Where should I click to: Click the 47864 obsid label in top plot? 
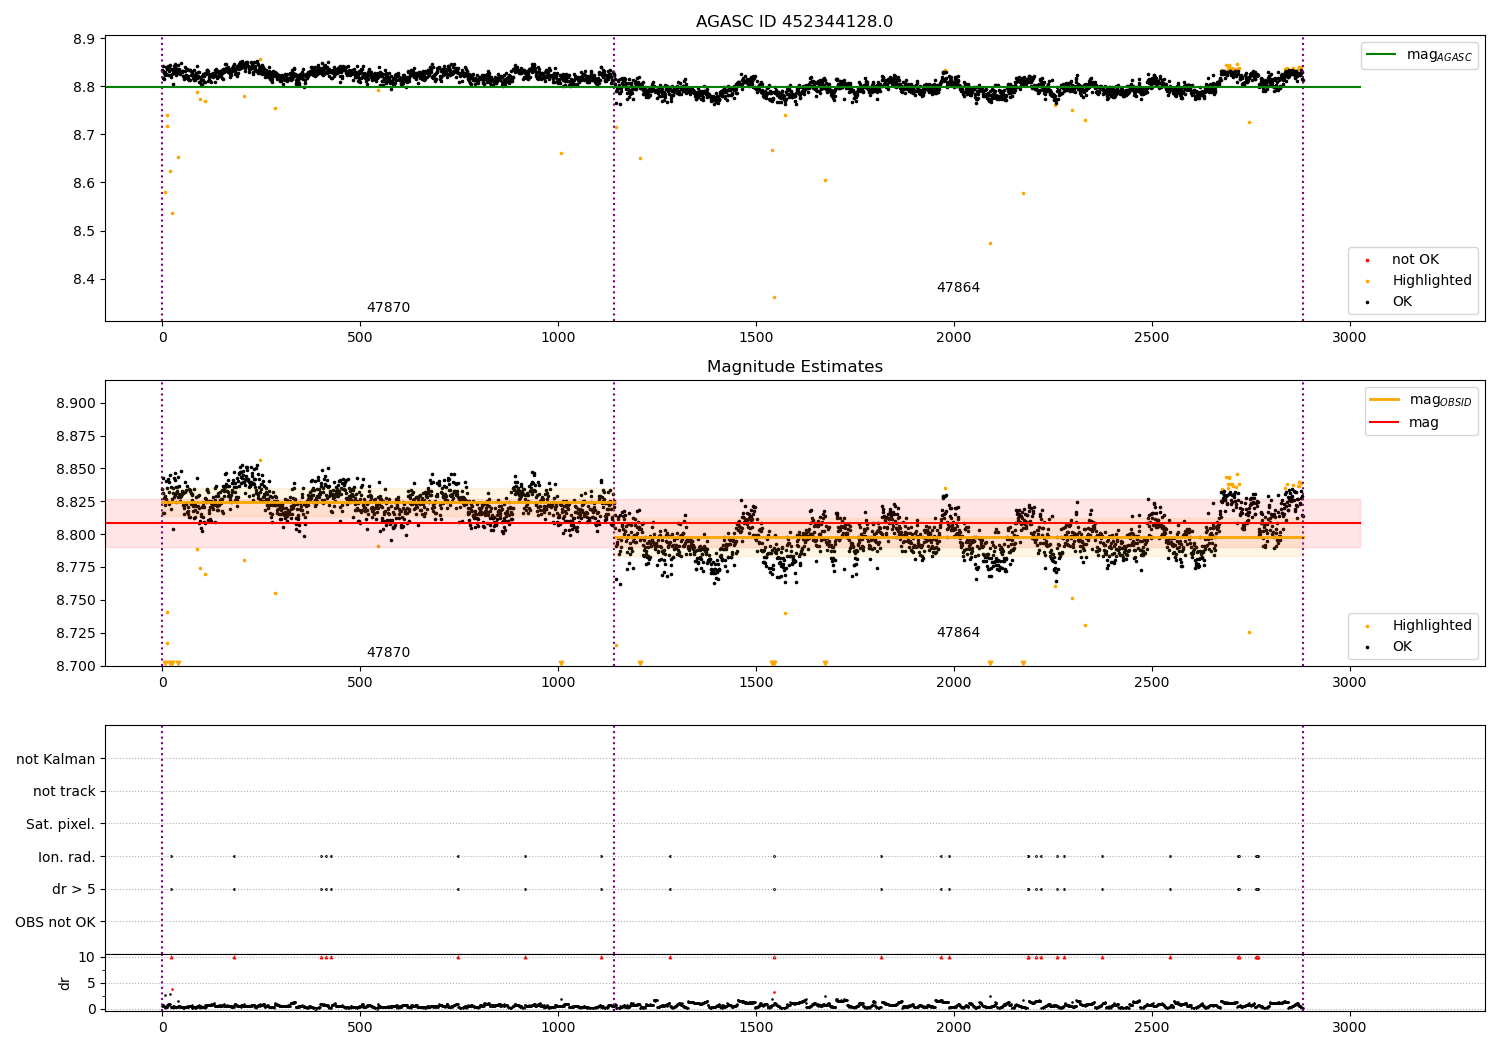click(958, 288)
